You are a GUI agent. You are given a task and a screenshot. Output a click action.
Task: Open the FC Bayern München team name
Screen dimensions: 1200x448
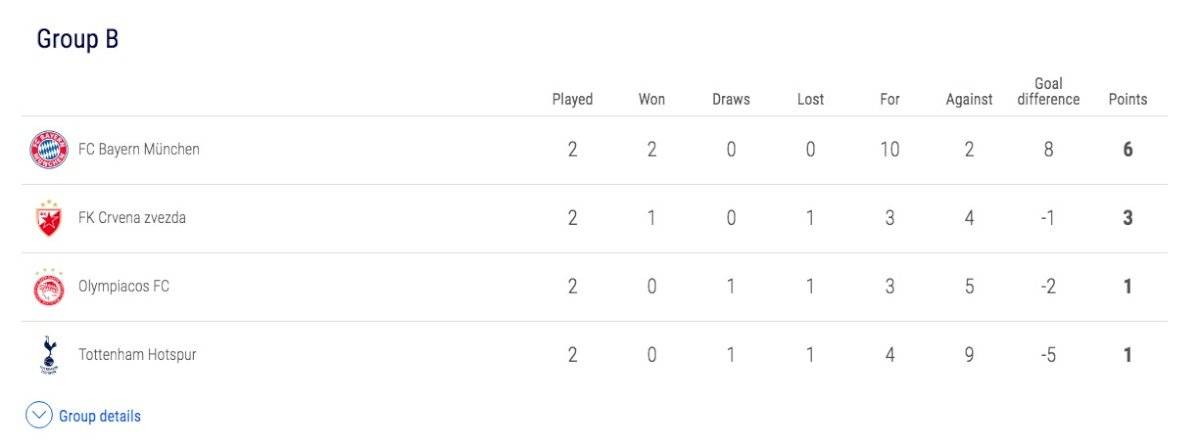point(139,150)
